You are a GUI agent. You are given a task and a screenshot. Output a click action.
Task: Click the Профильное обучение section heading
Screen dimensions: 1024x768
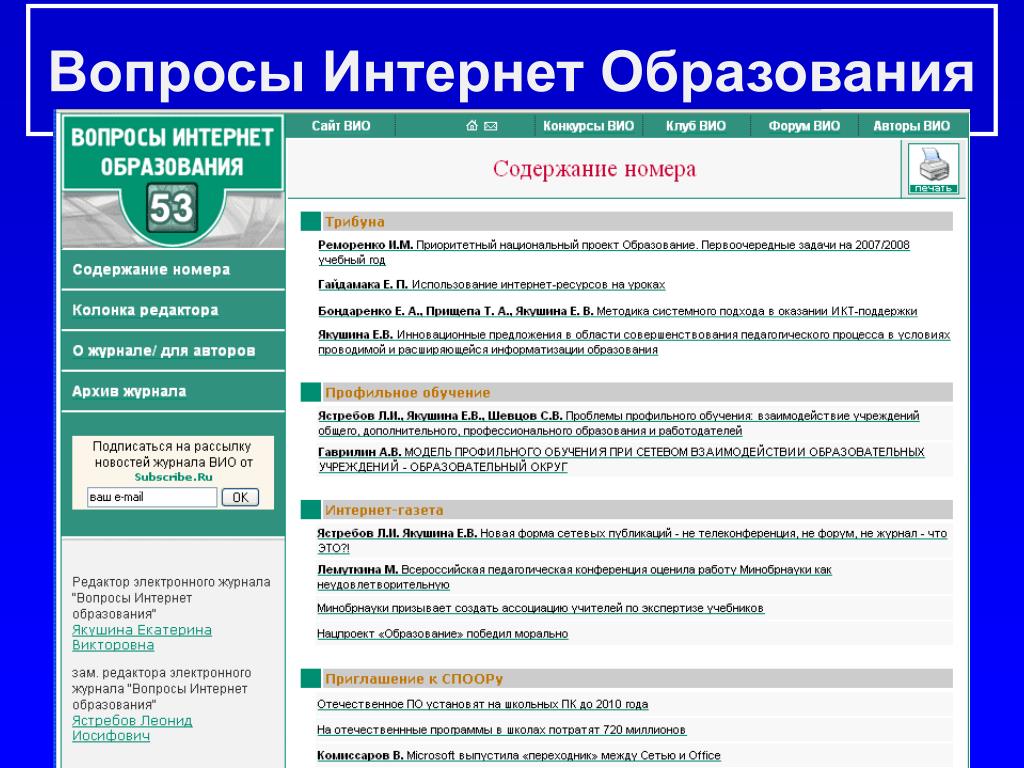coord(408,392)
